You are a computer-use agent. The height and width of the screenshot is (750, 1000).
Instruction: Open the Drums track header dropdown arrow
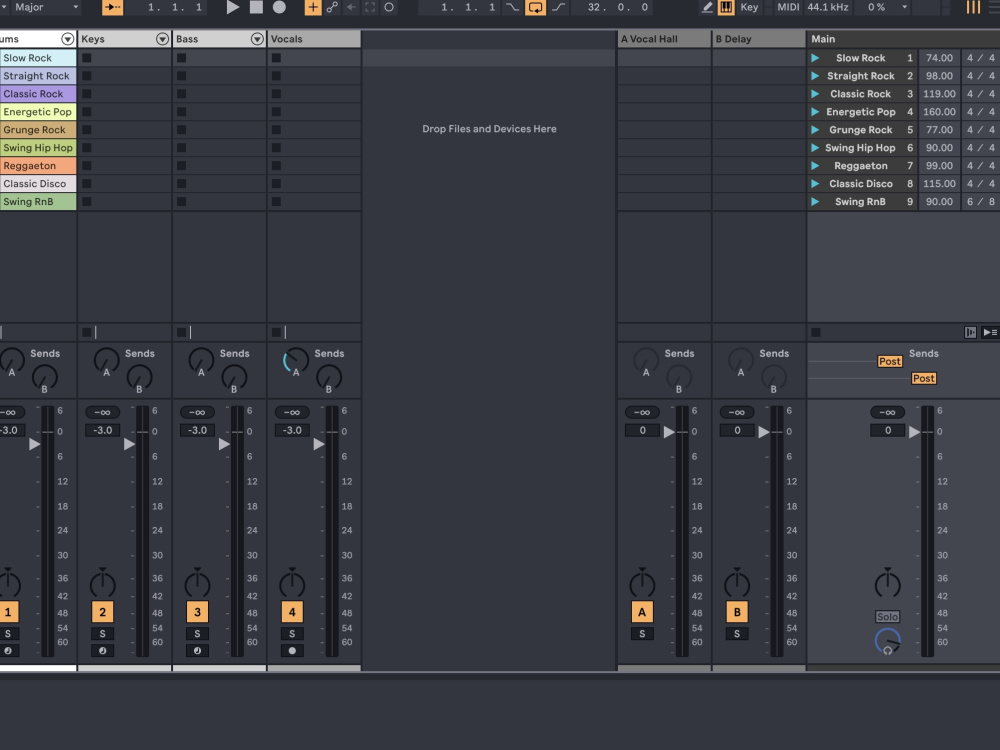pos(68,39)
